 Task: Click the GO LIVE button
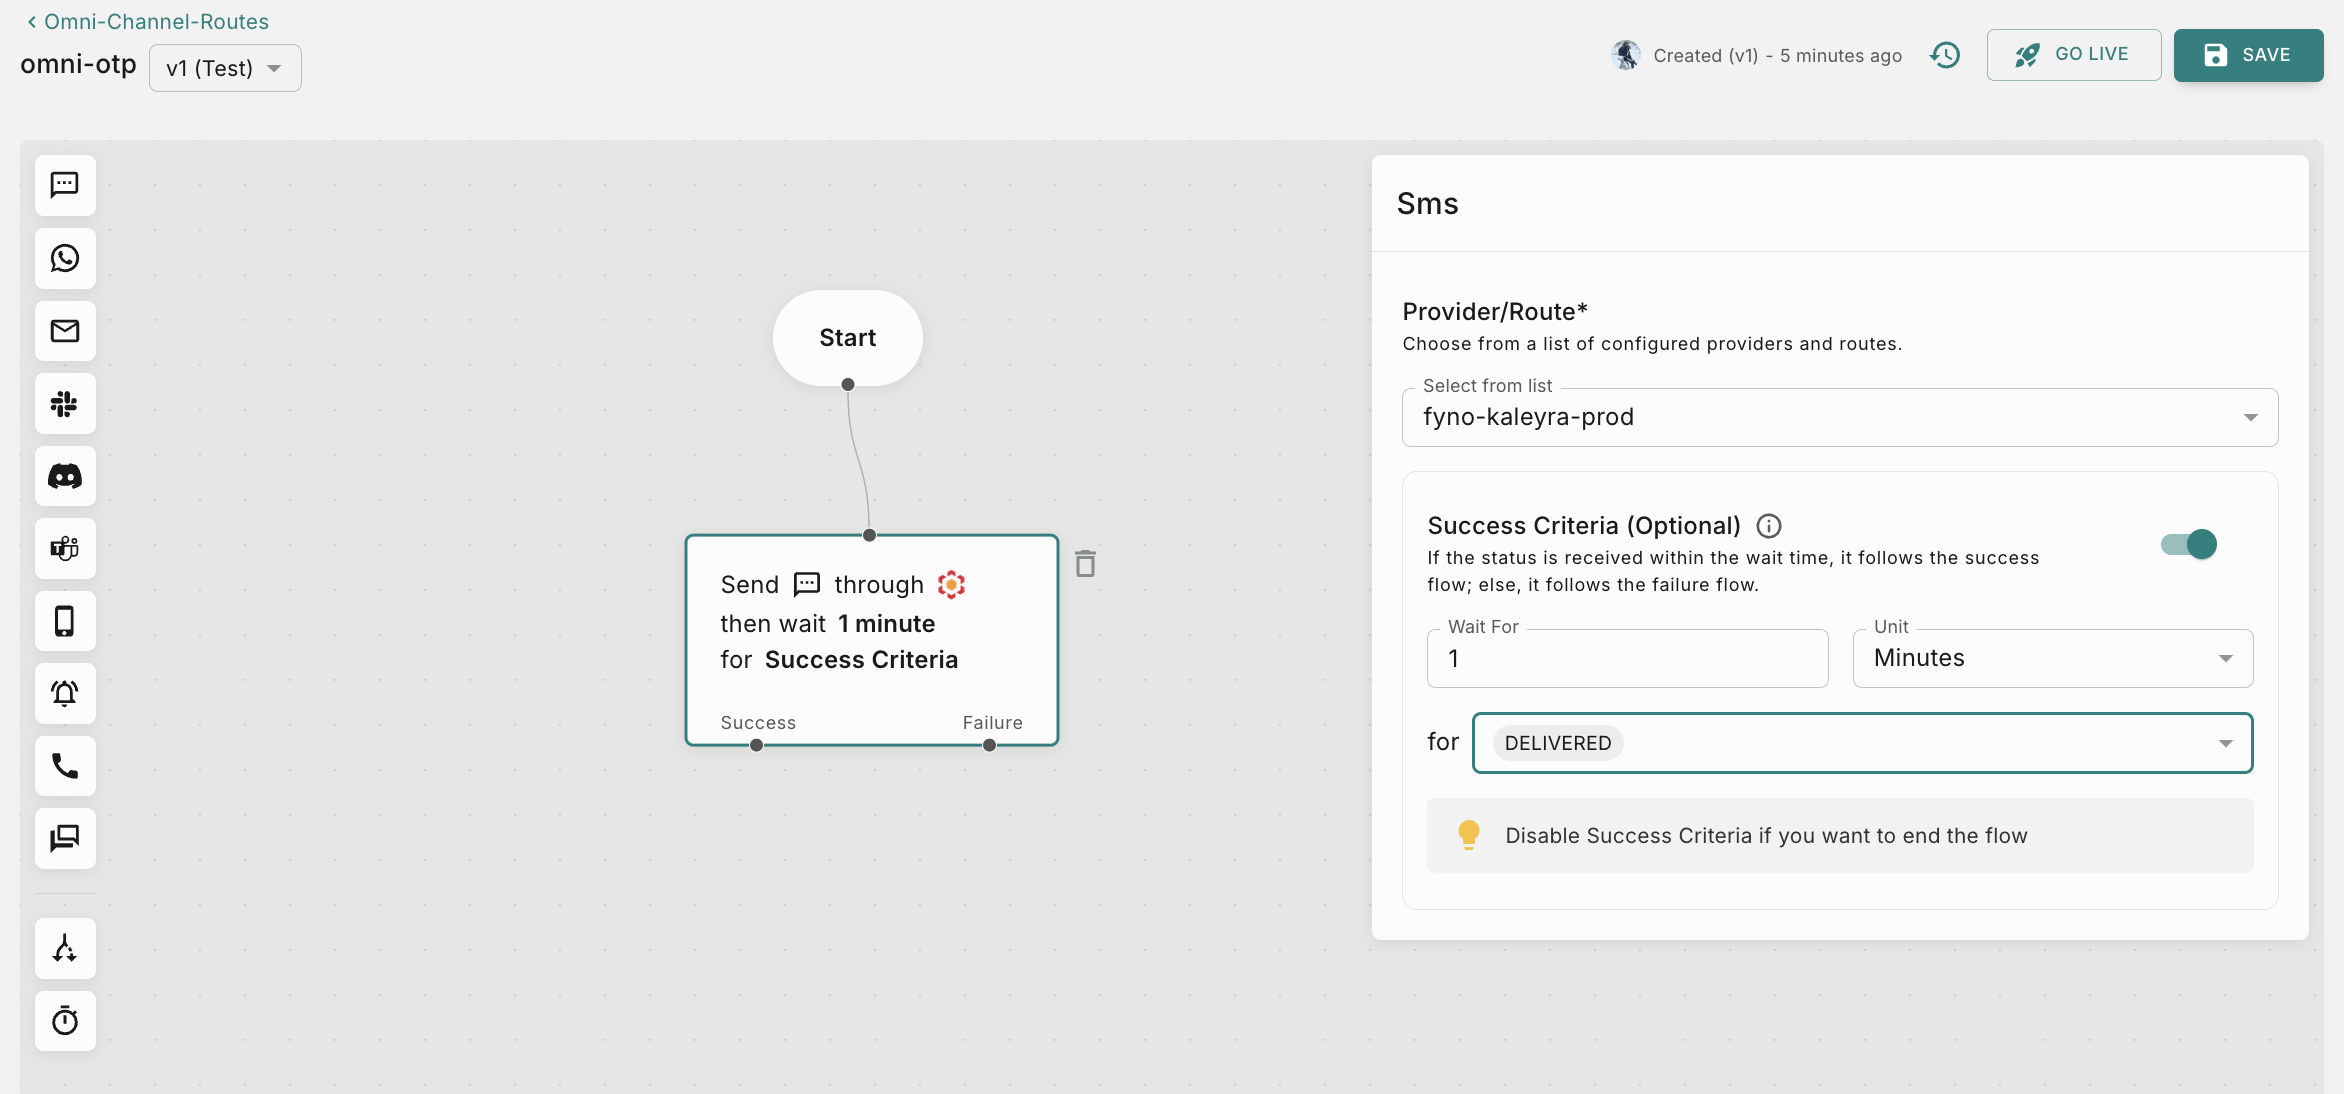(x=2073, y=55)
